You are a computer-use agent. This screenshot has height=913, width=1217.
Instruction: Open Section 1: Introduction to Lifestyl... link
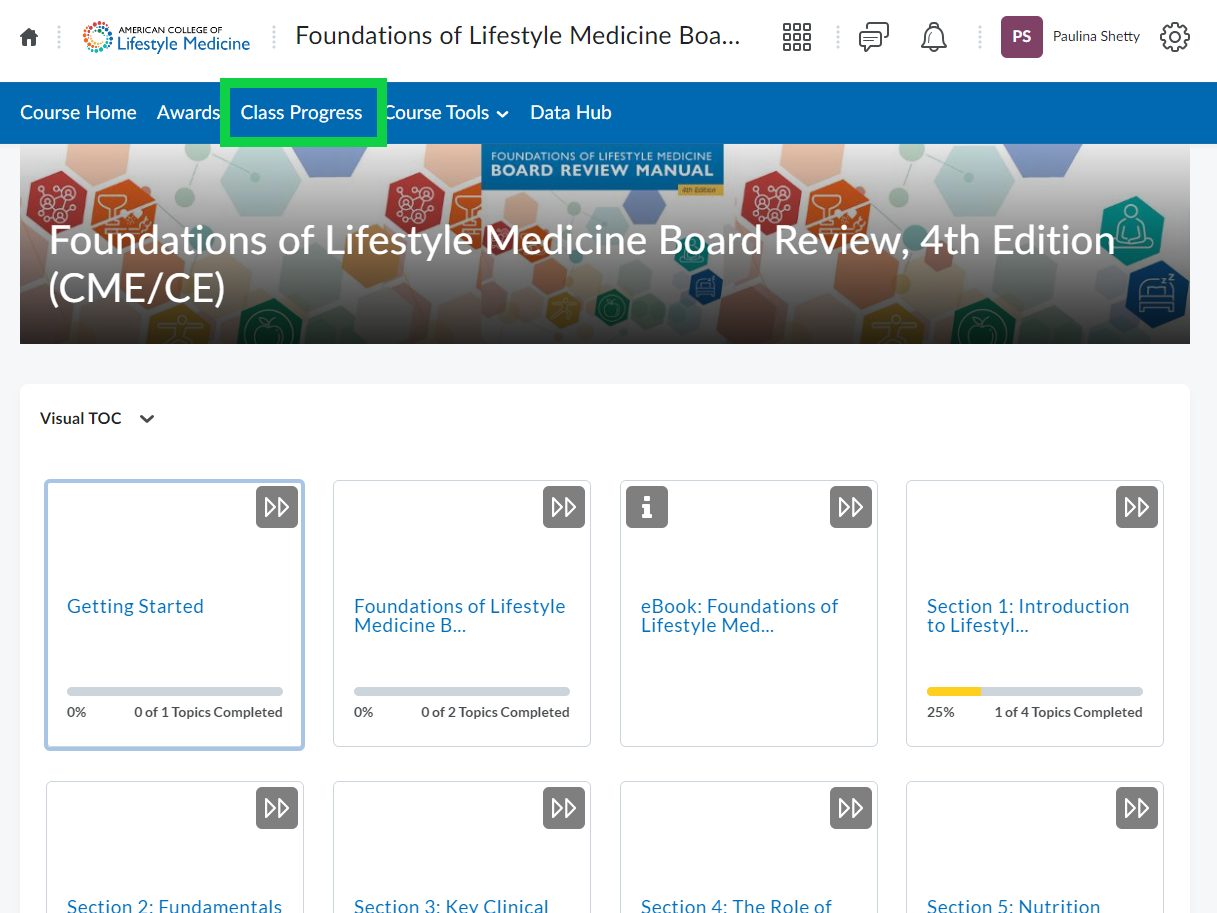coord(1028,616)
